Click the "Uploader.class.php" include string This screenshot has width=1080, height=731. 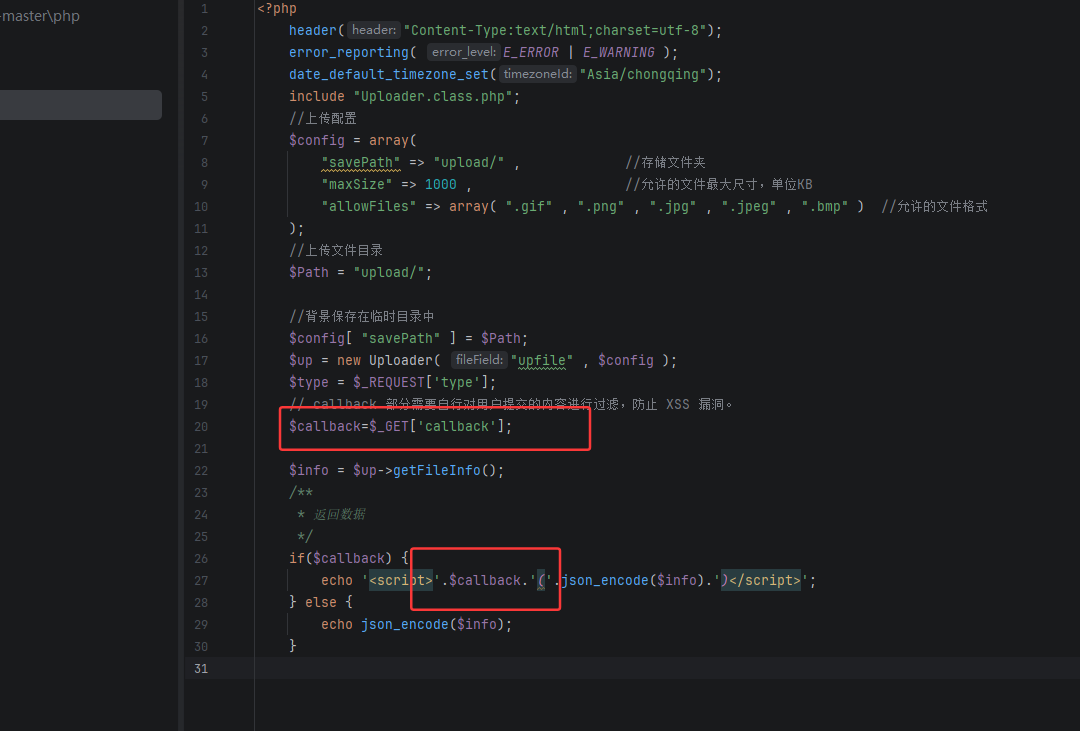436,96
